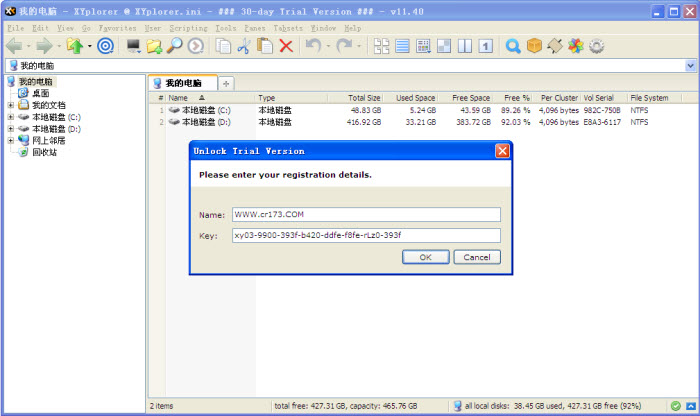Open the Back history dropdown arrow
700x416 pixels.
click(29, 46)
